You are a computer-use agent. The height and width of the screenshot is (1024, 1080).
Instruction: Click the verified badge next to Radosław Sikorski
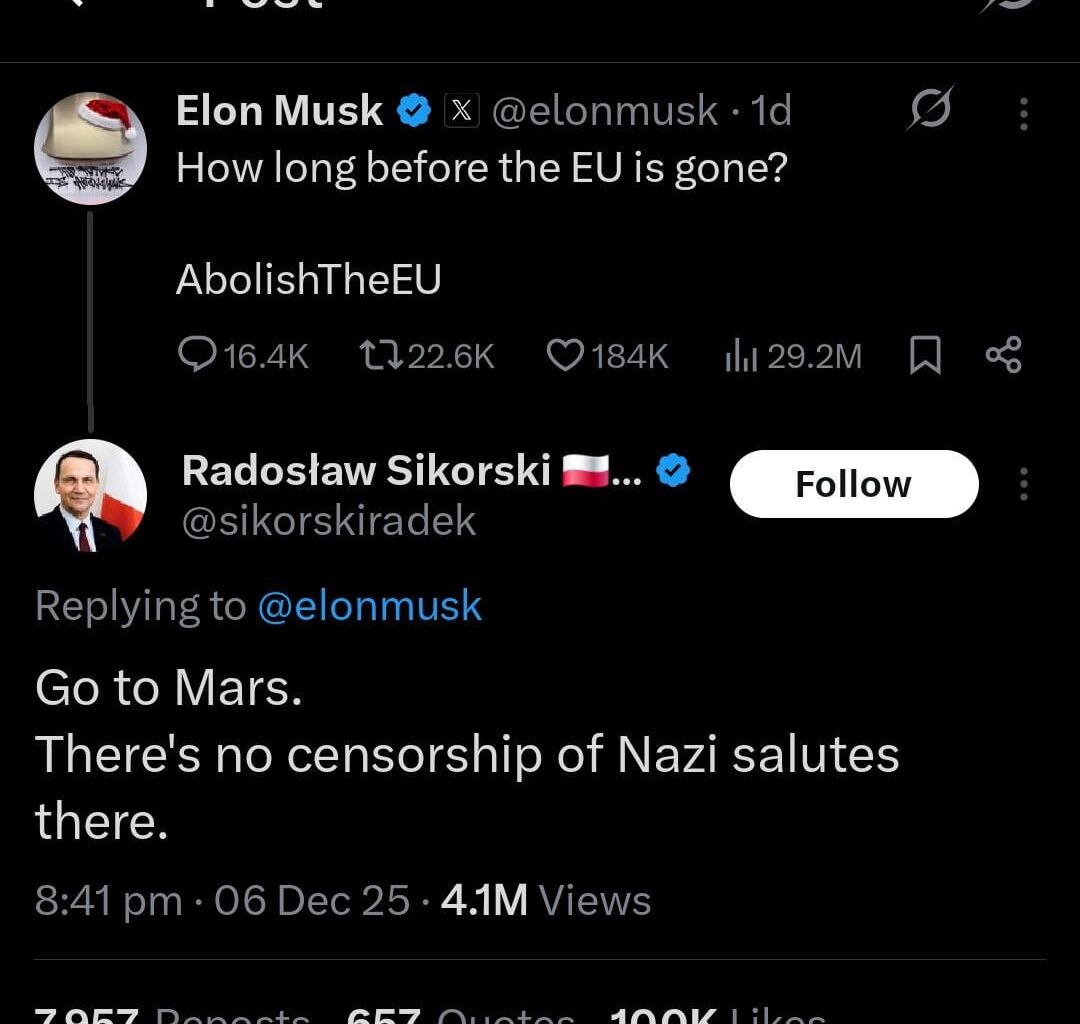pyautogui.click(x=673, y=470)
